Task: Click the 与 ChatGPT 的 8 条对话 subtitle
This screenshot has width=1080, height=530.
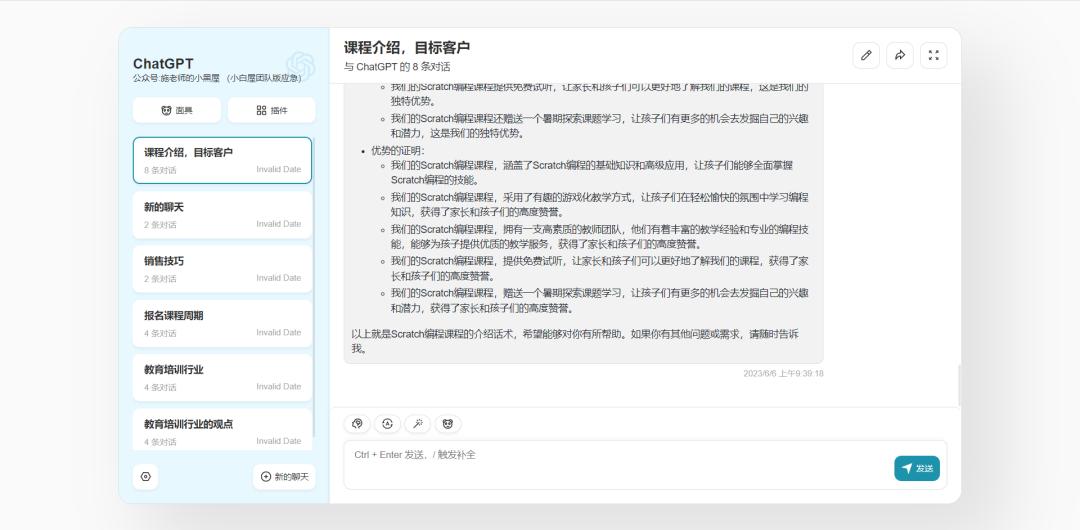Action: (397, 67)
